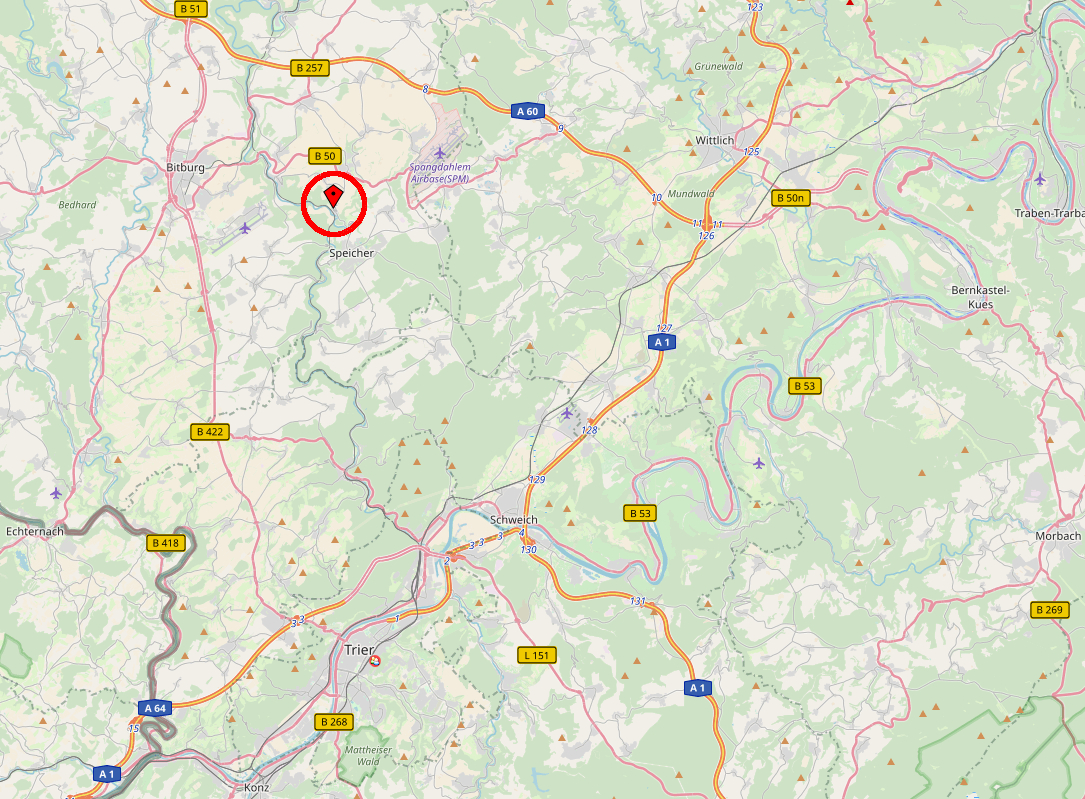Click the B 50n road shield
1085x799 pixels.
790,198
